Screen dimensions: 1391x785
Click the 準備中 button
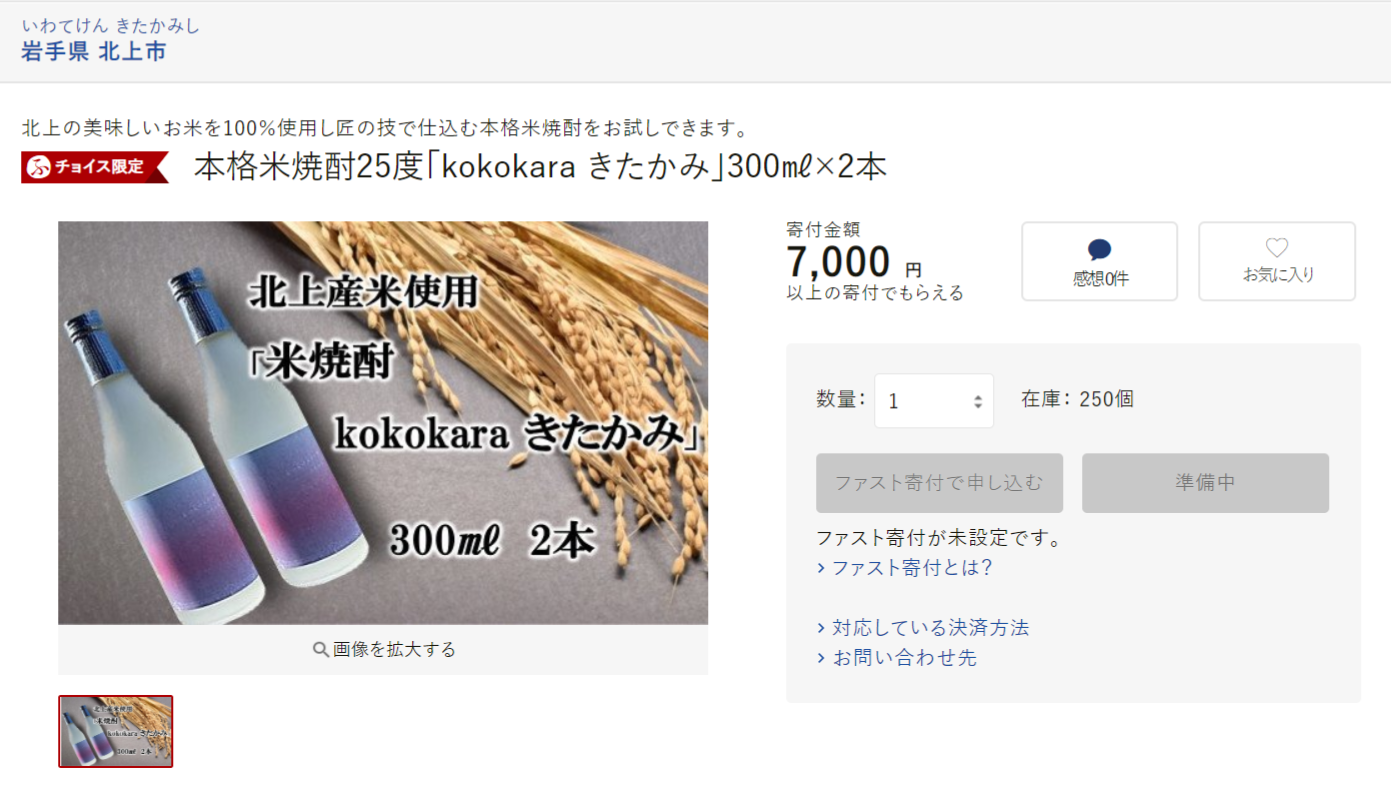1205,483
